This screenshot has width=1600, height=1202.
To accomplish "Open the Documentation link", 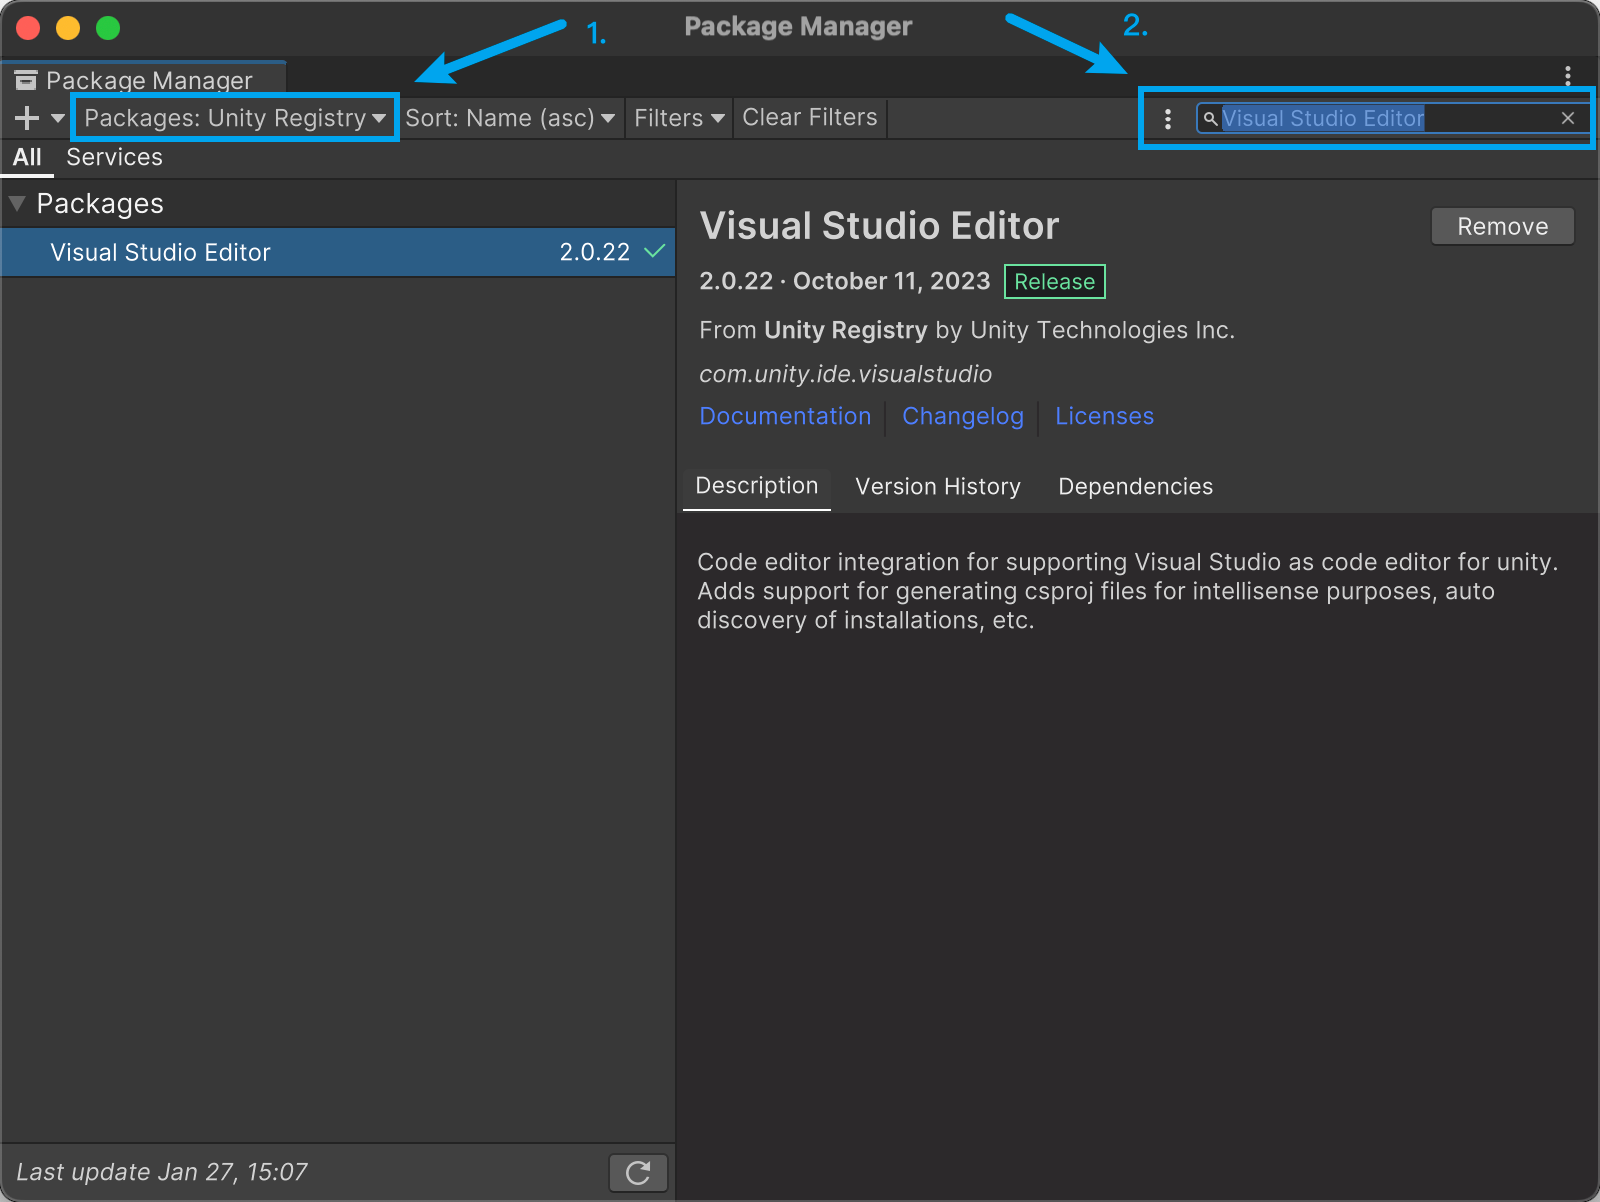I will pos(785,416).
